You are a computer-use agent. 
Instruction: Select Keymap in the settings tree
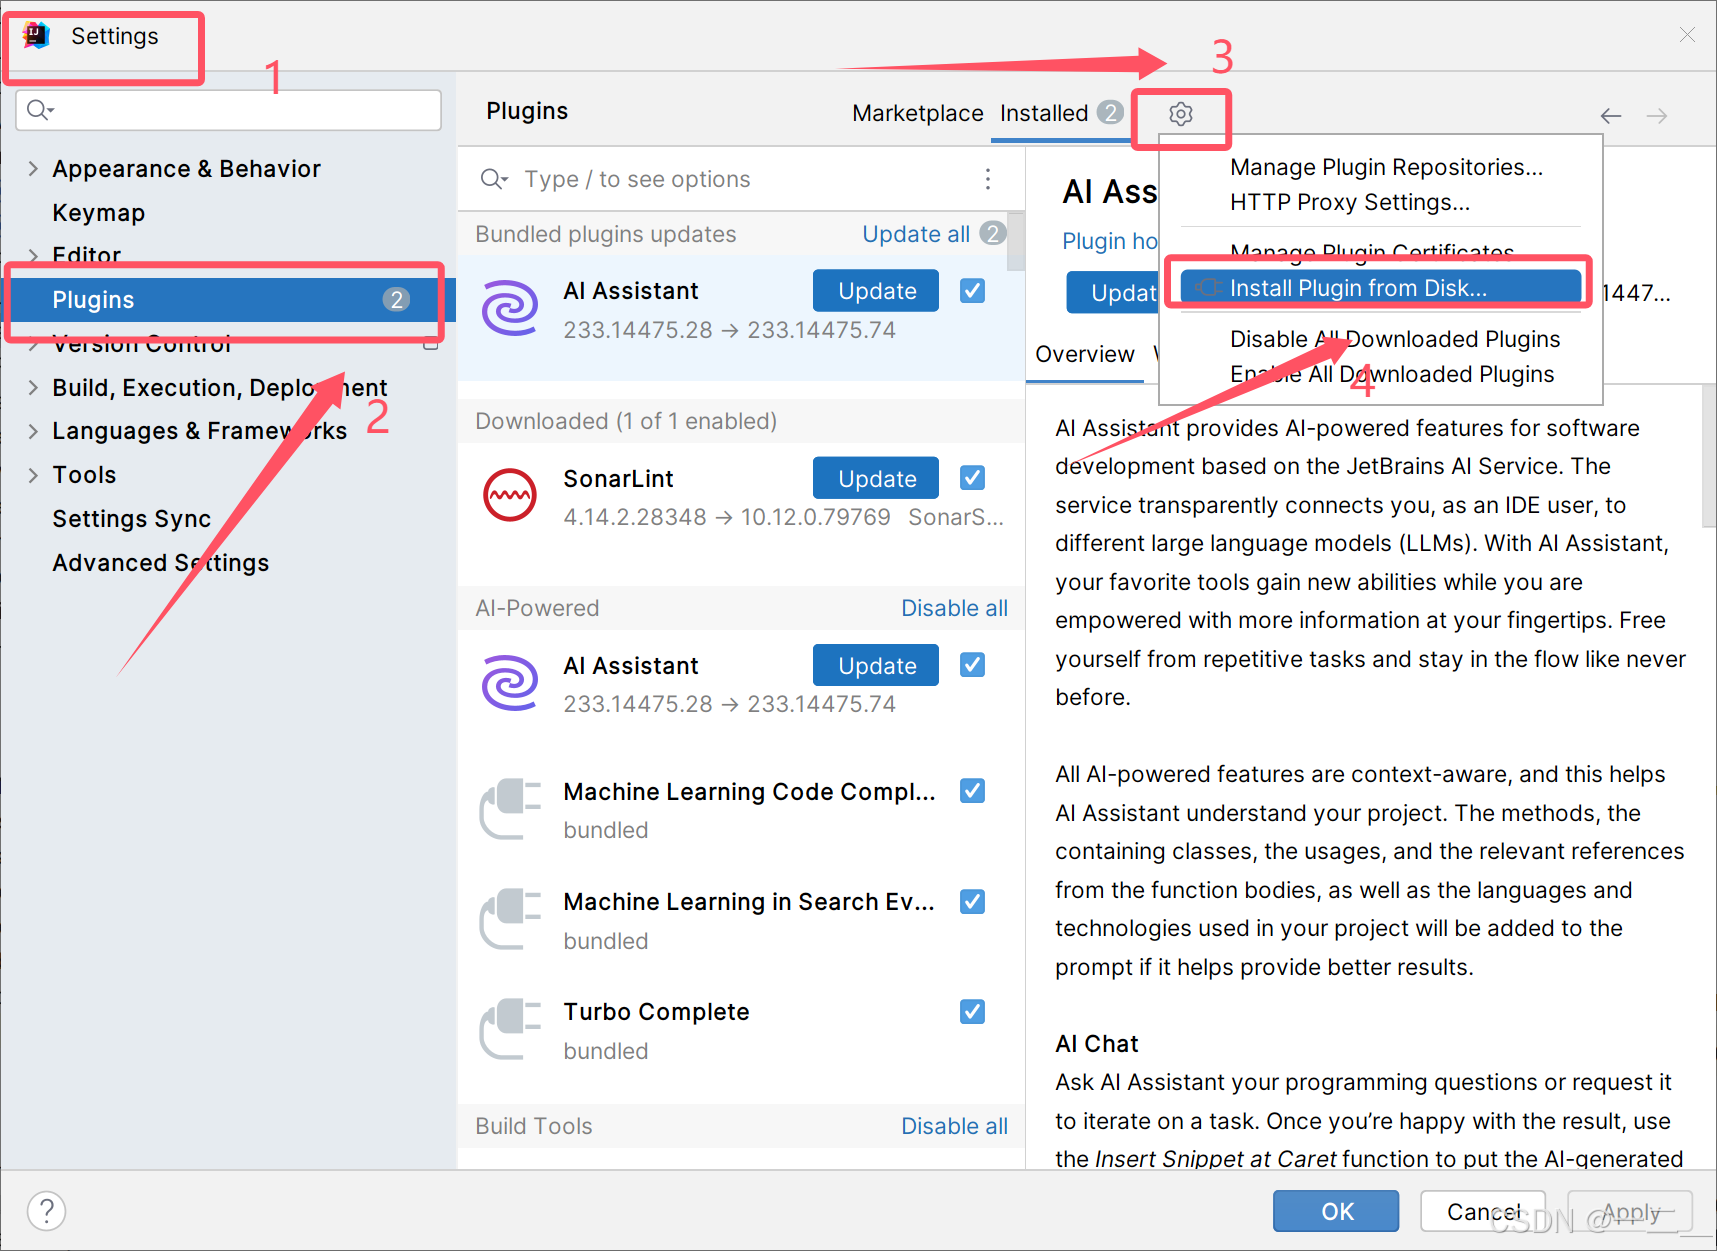(98, 213)
